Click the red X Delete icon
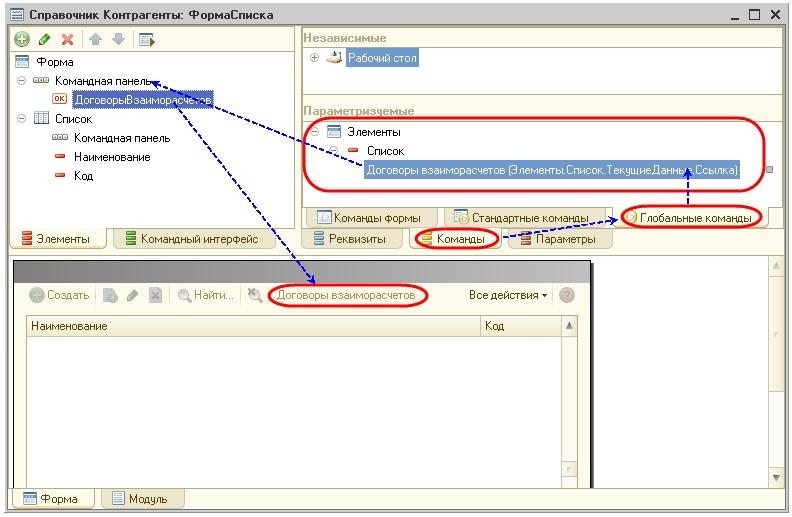 tap(67, 40)
